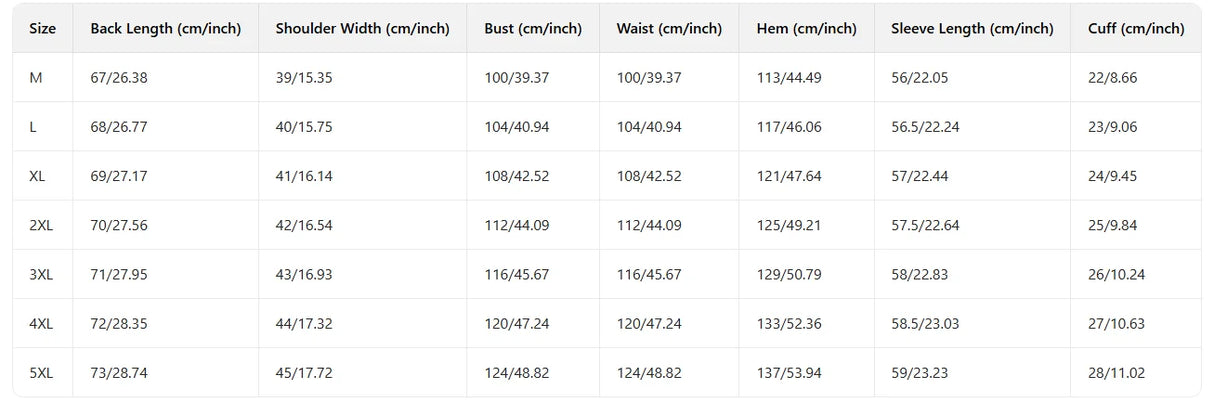Select the 4XL bust value 120/47.24

pos(516,324)
